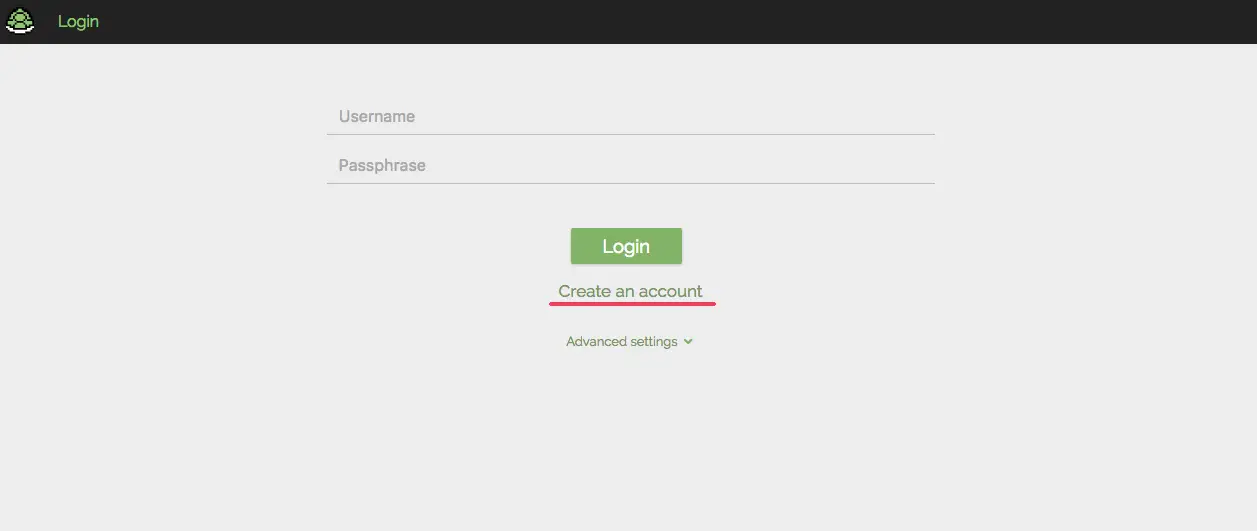
Task: Focus the Passphrase input field
Action: tap(630, 166)
